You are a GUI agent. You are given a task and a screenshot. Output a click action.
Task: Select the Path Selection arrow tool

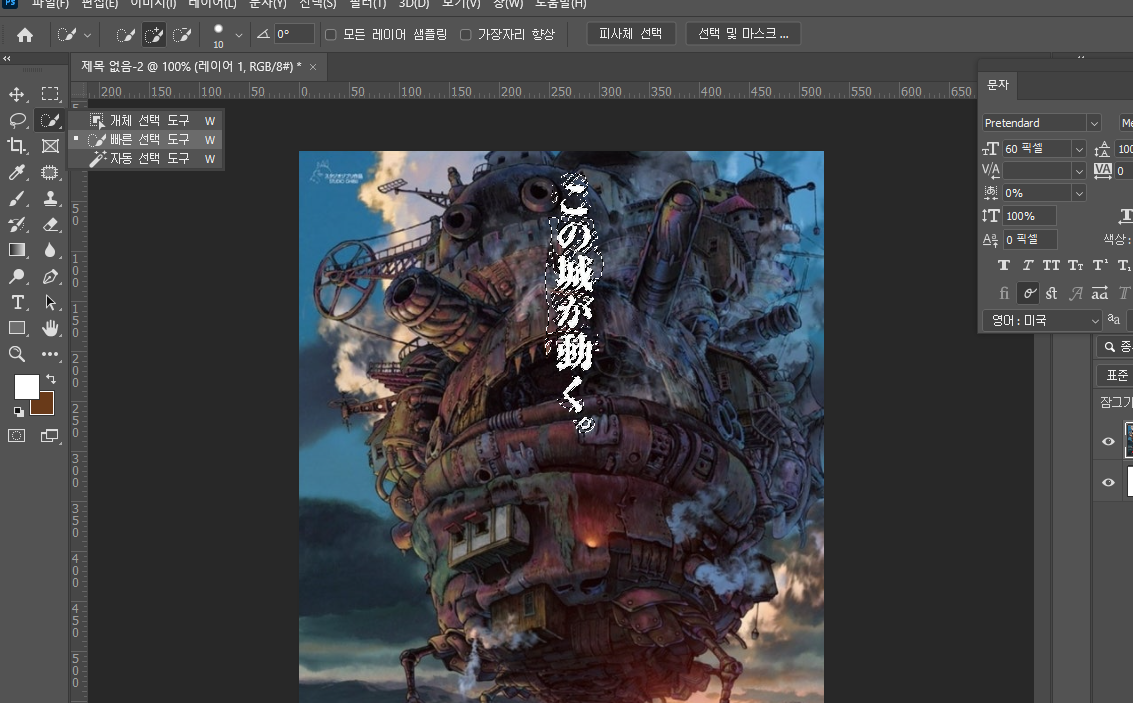coord(50,302)
